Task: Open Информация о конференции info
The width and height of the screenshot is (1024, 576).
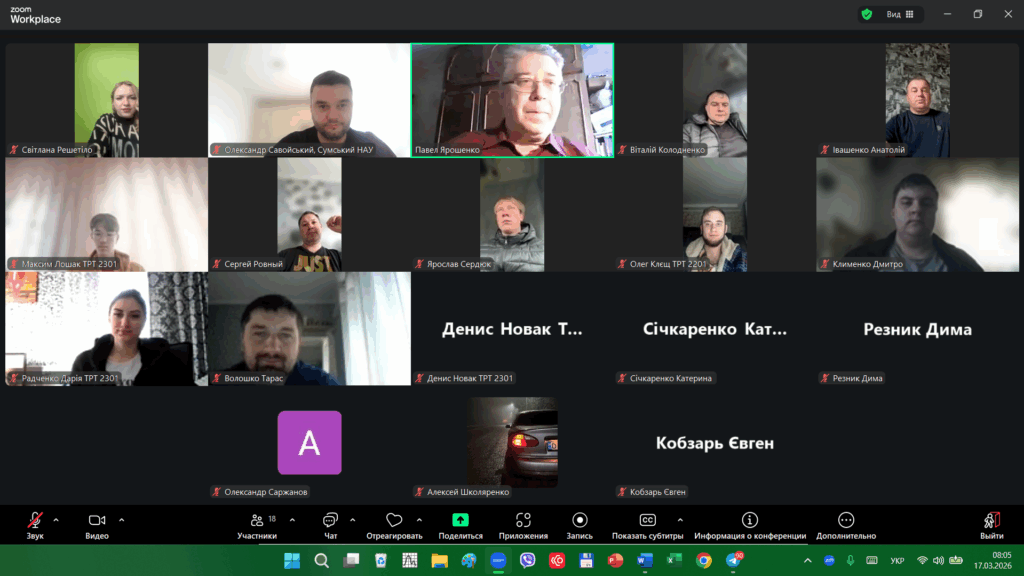Action: (x=750, y=524)
